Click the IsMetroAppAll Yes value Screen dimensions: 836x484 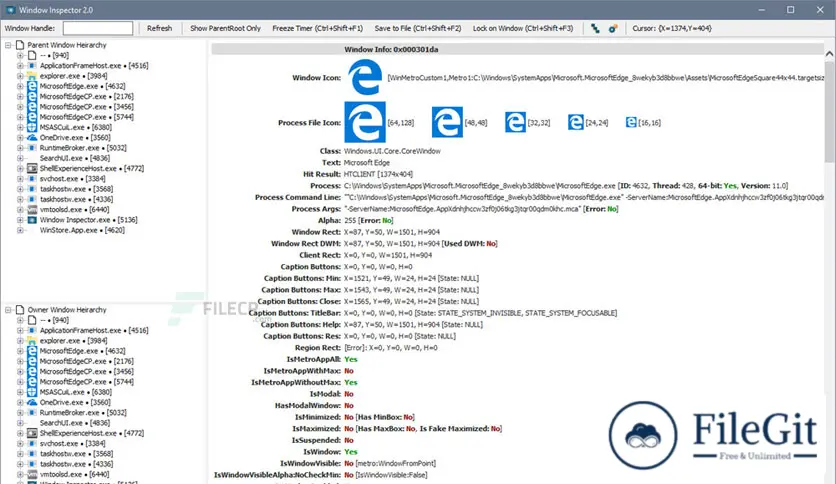point(350,359)
